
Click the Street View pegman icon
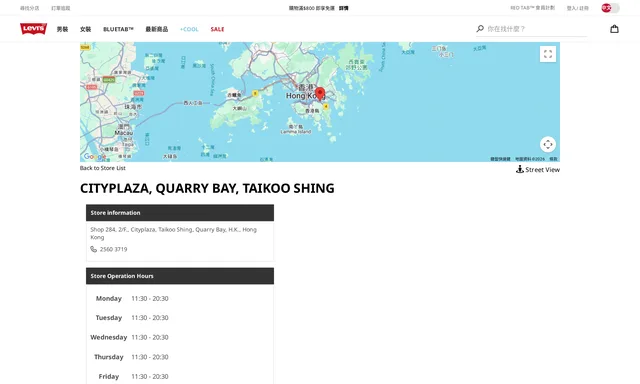click(520, 169)
